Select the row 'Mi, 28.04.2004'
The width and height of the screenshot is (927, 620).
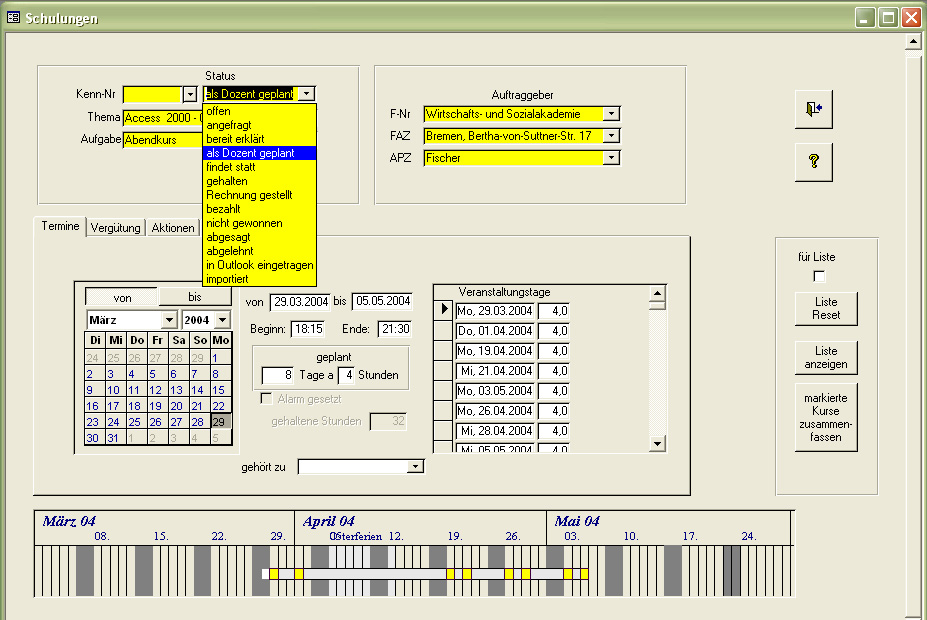click(495, 431)
